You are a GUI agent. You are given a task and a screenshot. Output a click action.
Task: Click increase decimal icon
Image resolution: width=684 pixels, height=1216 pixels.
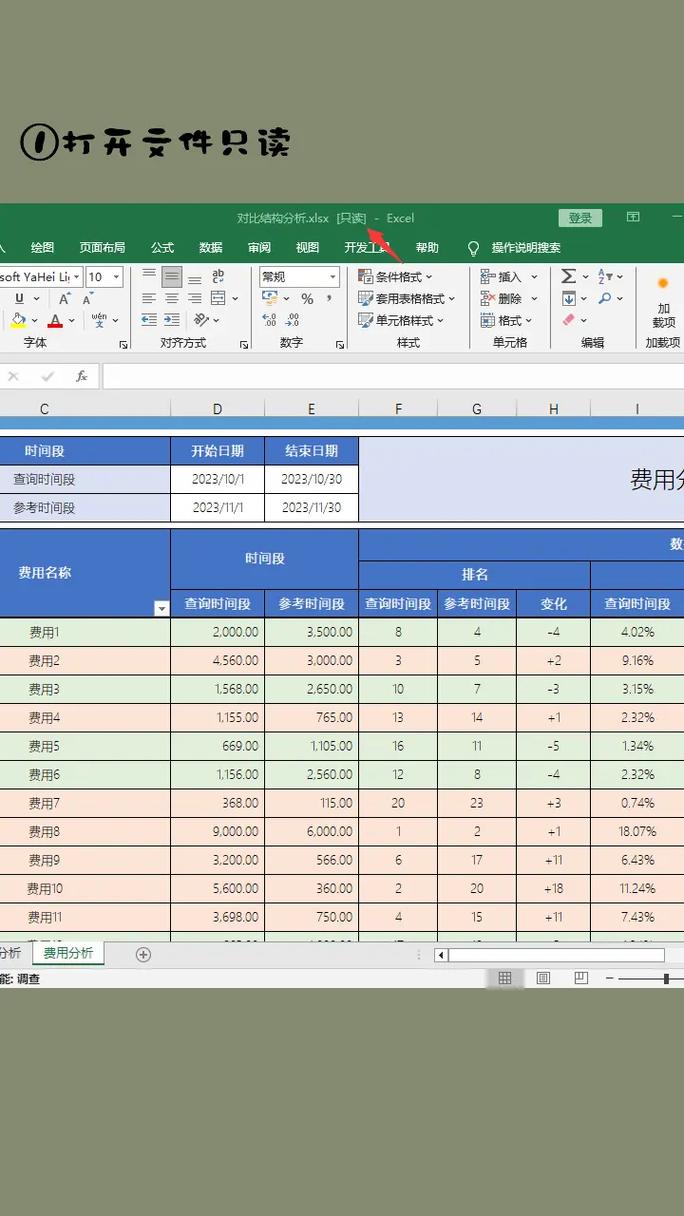[x=270, y=320]
